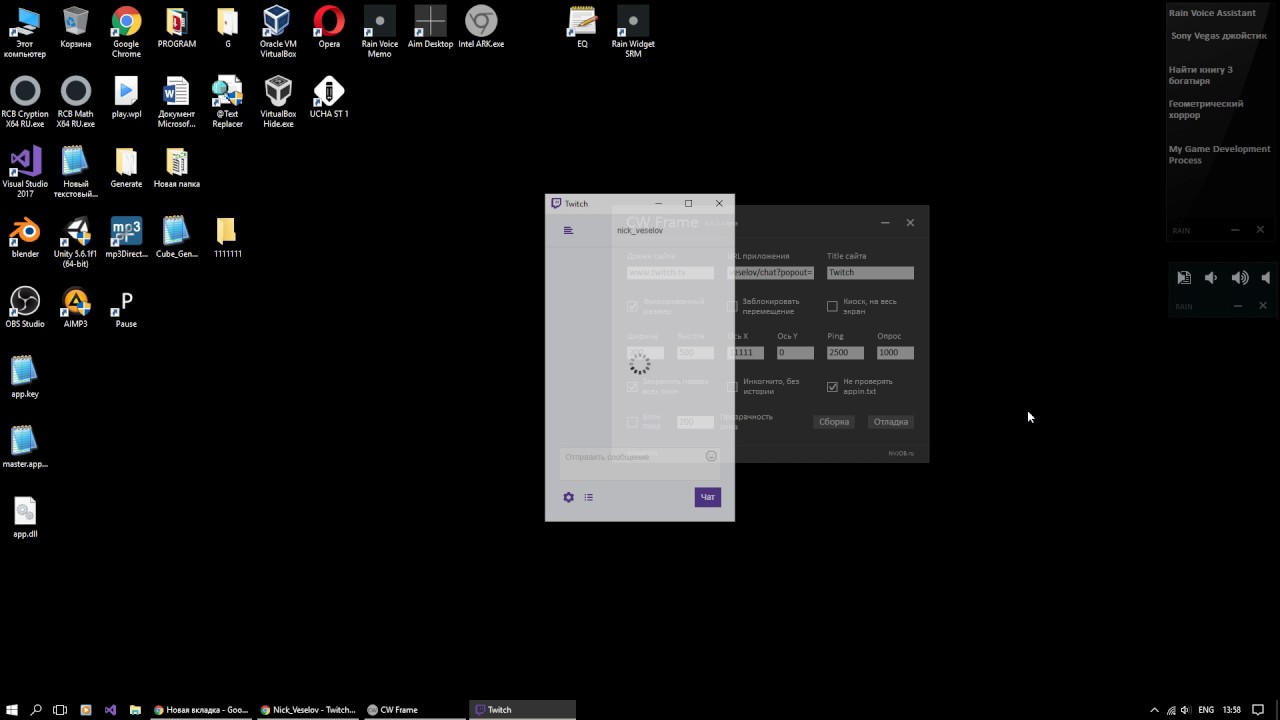1280x720 pixels.
Task: Open taskbar search magnifier icon
Action: click(36, 710)
